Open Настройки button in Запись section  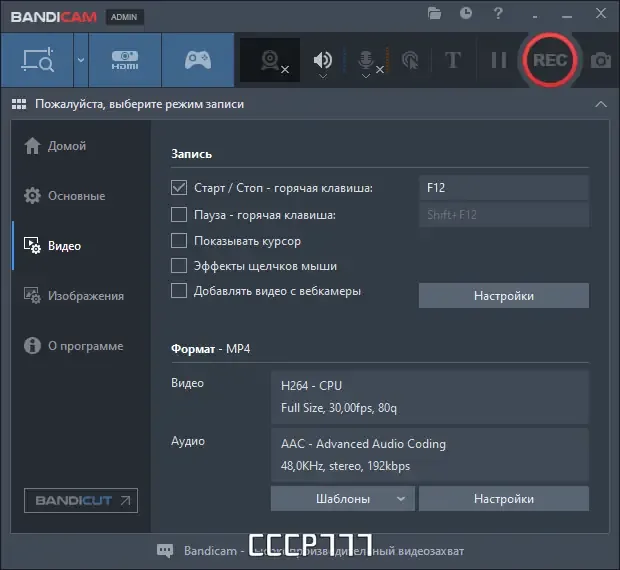click(504, 296)
